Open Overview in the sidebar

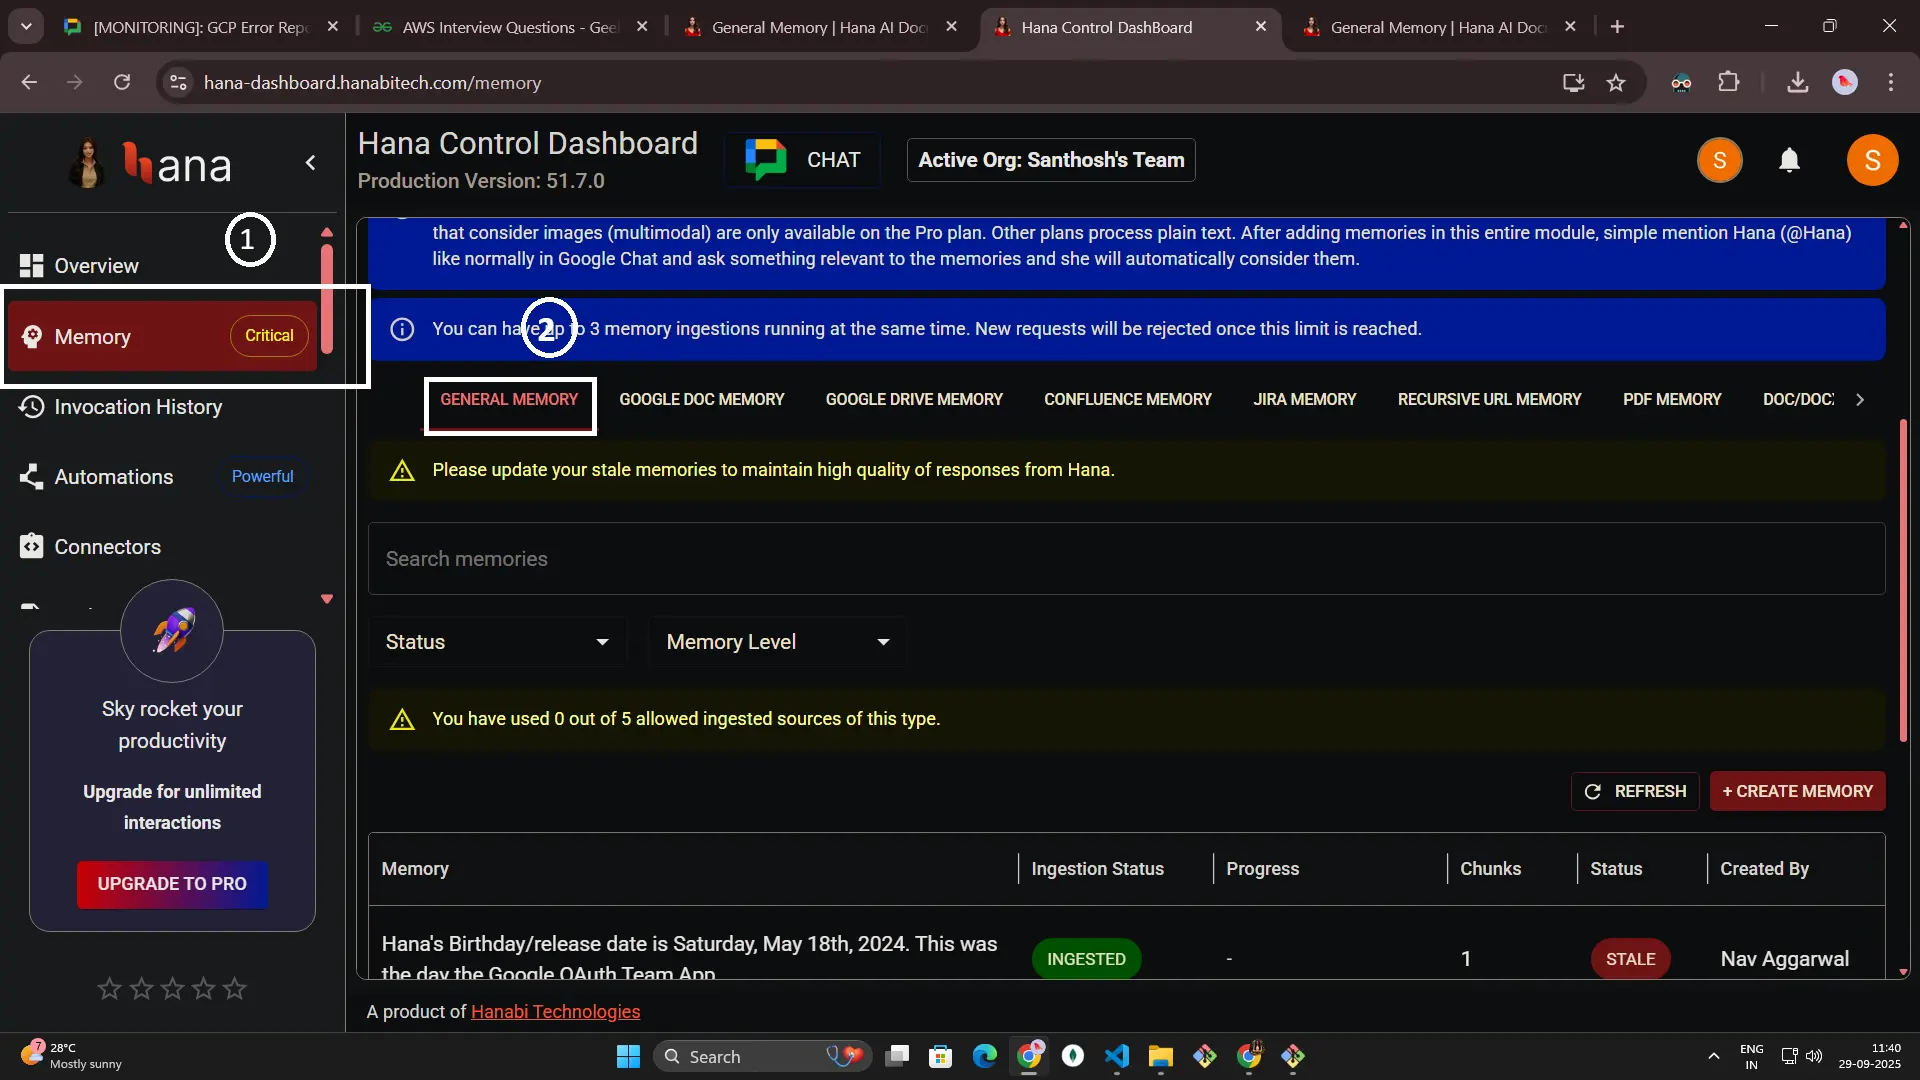pyautogui.click(x=96, y=266)
